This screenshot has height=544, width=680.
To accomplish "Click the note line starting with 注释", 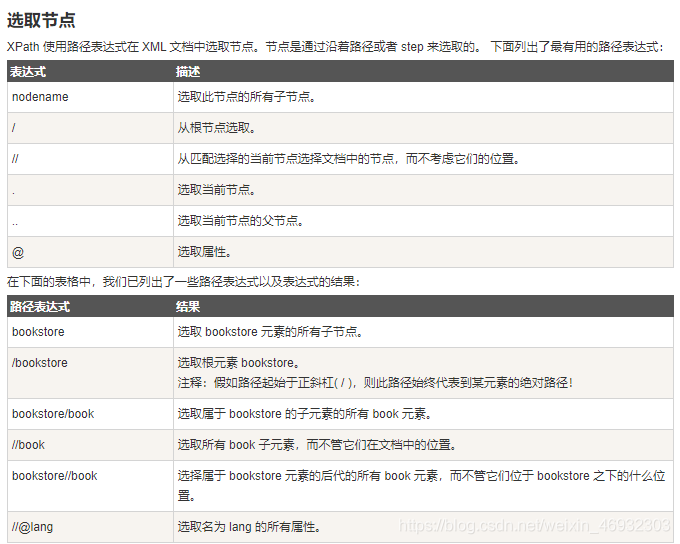I will point(375,383).
